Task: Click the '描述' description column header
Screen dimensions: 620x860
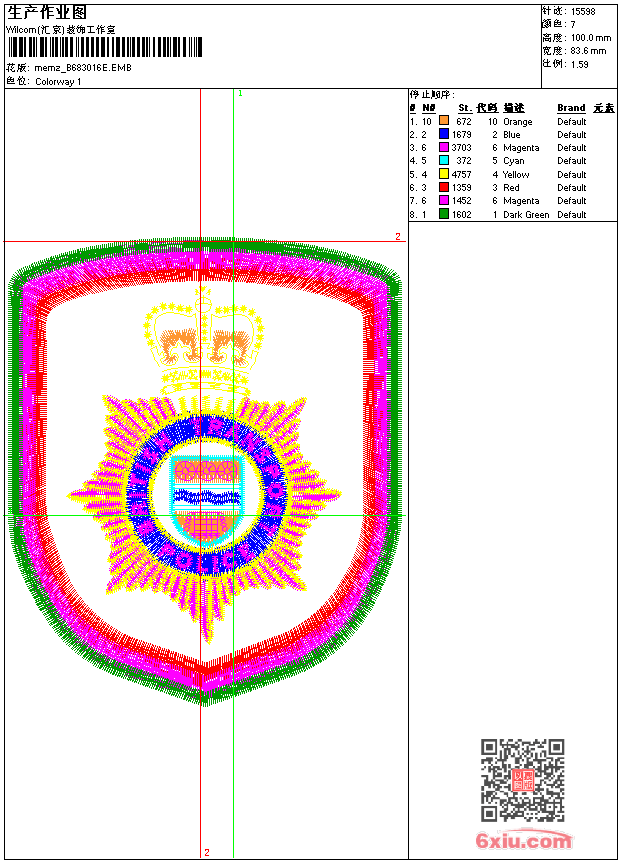Action: pyautogui.click(x=514, y=108)
